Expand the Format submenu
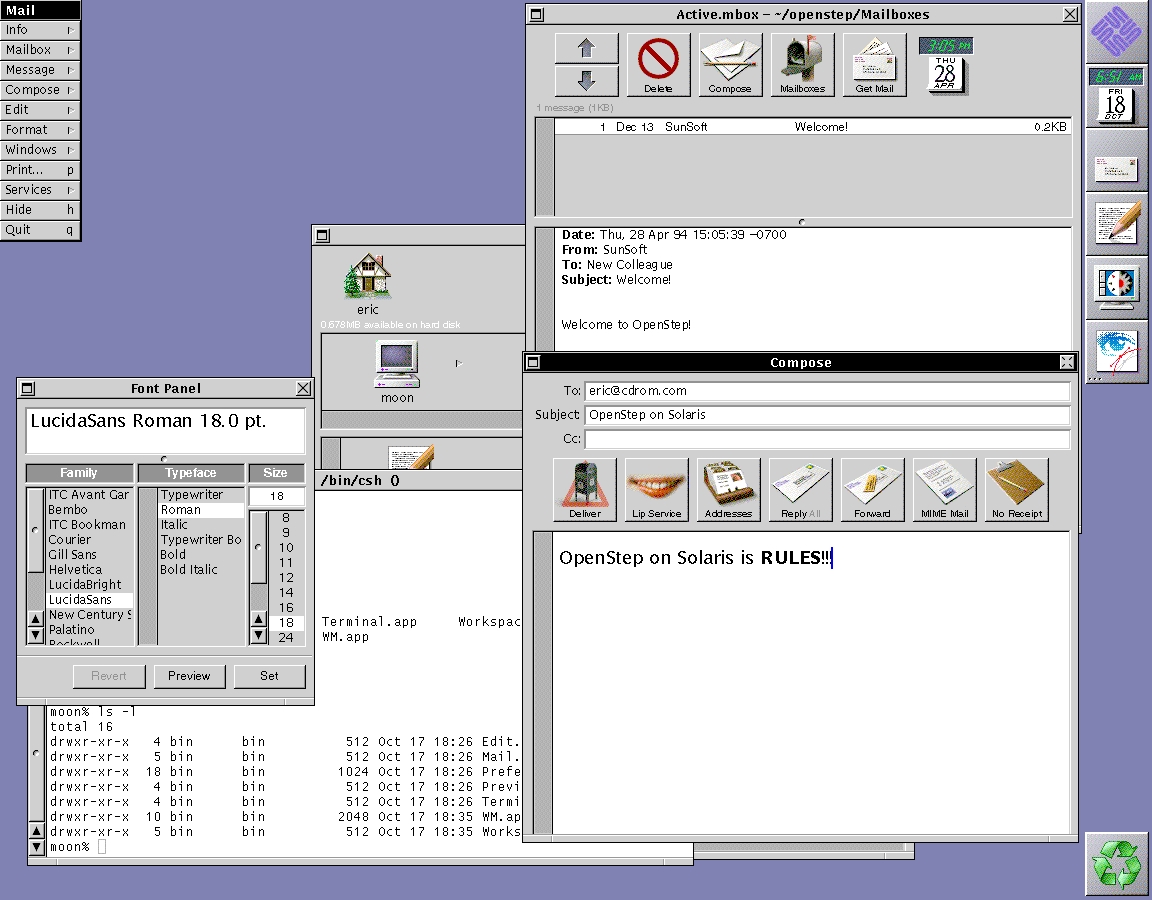The image size is (1152, 900). pos(40,130)
